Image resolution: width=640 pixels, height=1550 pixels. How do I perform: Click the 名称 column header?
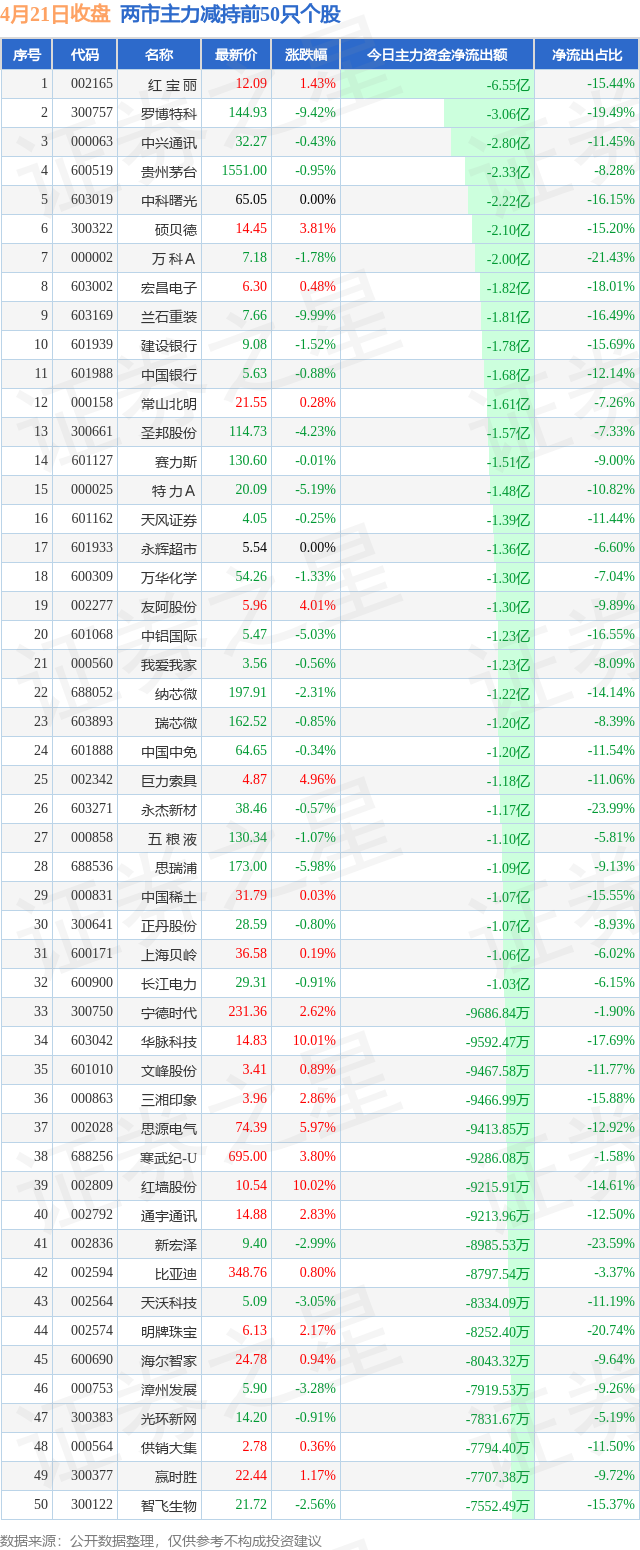pos(159,55)
